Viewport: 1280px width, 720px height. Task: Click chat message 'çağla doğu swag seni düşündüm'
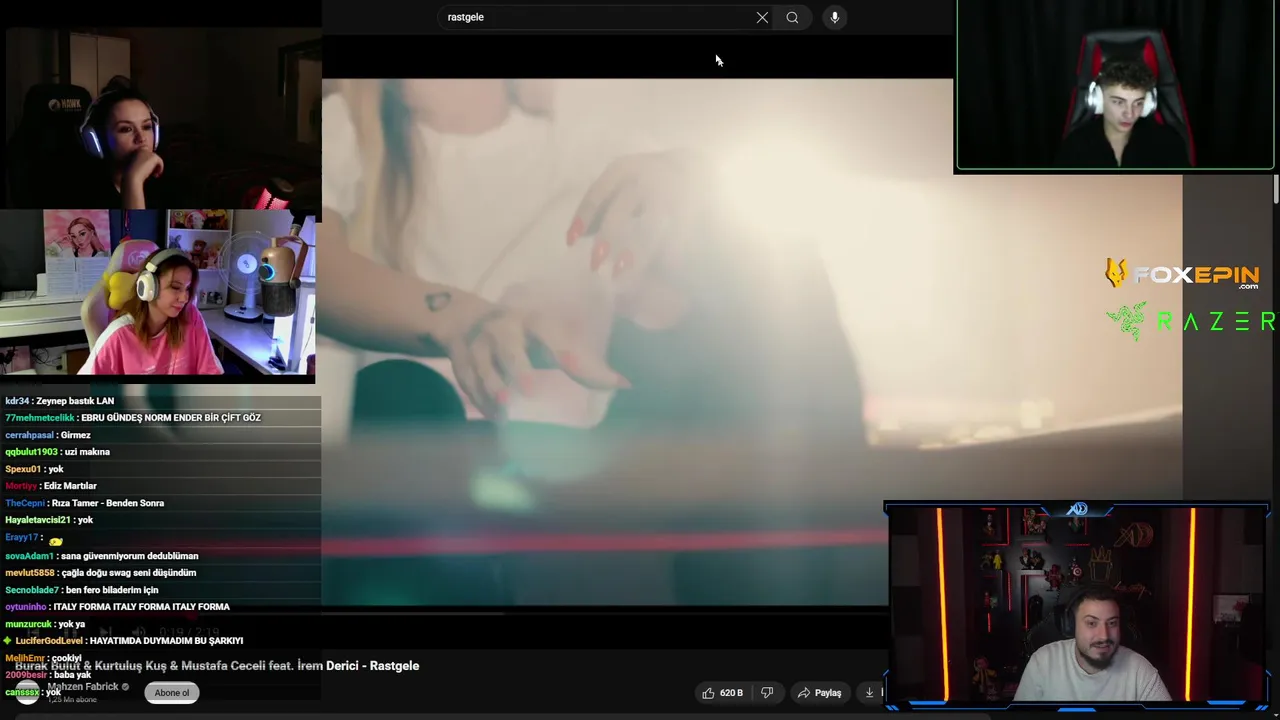click(128, 573)
